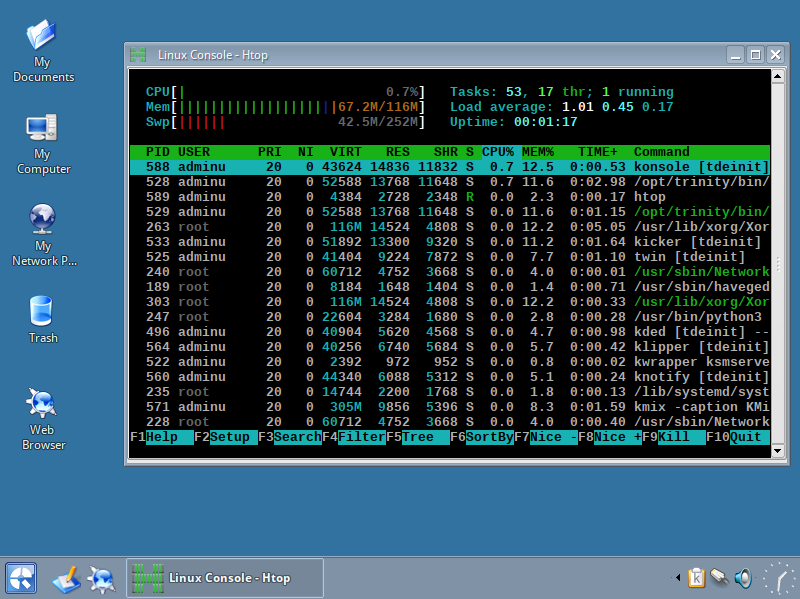This screenshot has height=599, width=800.
Task: Select the Trash desktop icon
Action: [x=42, y=319]
